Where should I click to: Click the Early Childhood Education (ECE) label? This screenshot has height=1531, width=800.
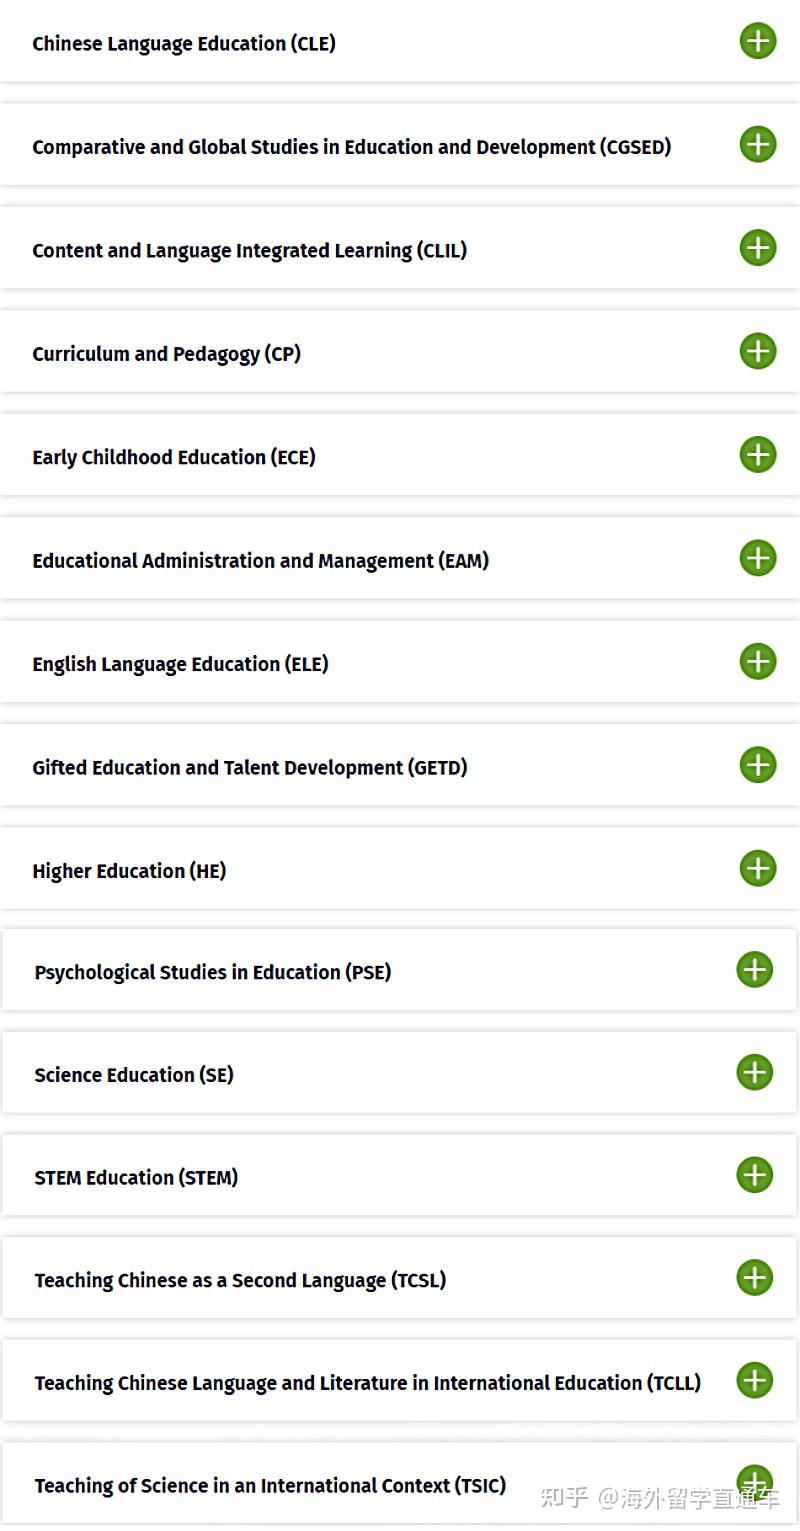pos(173,458)
